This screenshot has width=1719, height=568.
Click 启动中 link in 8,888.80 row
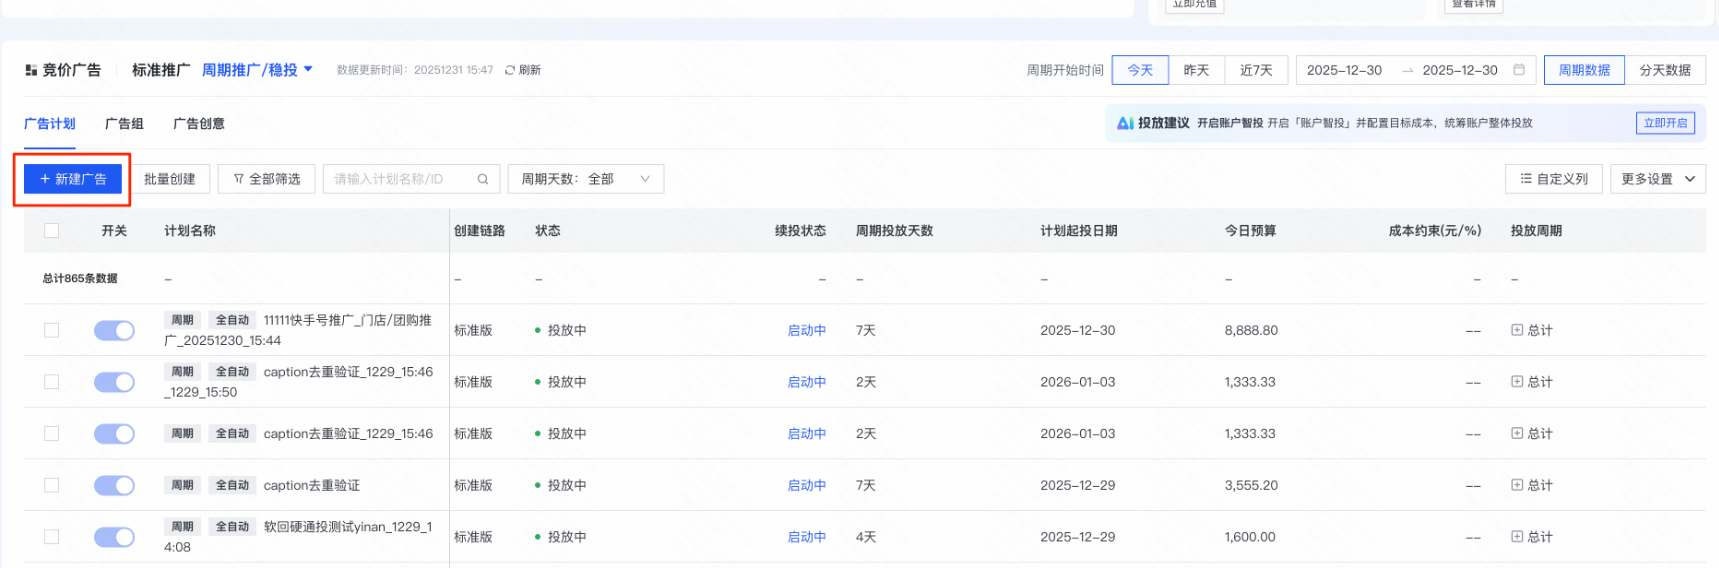pos(807,330)
